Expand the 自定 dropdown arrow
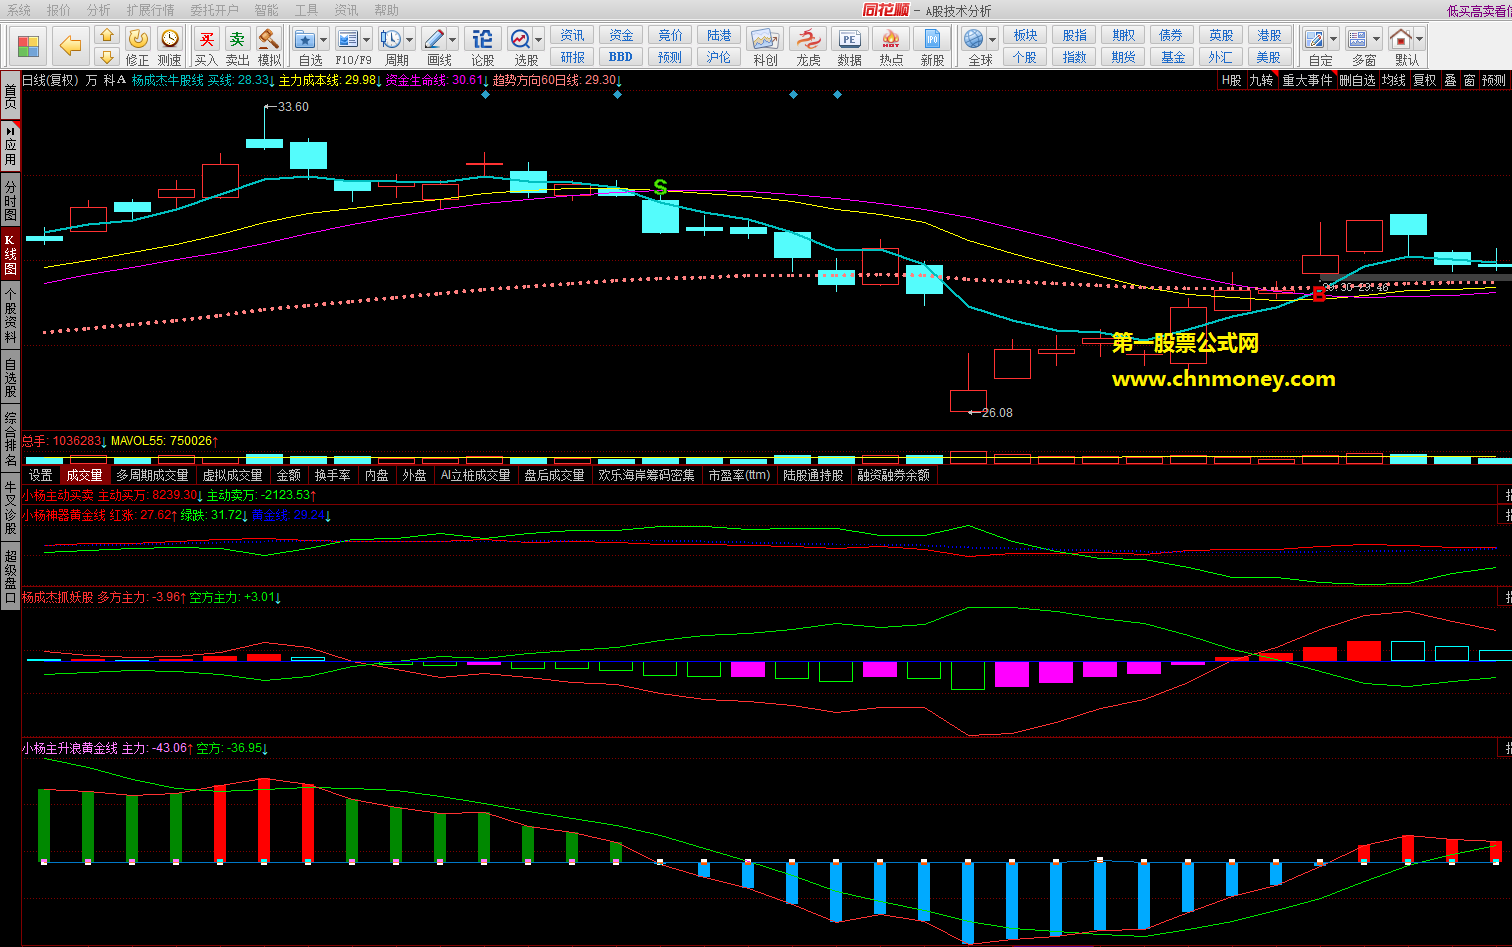 pyautogui.click(x=1334, y=39)
